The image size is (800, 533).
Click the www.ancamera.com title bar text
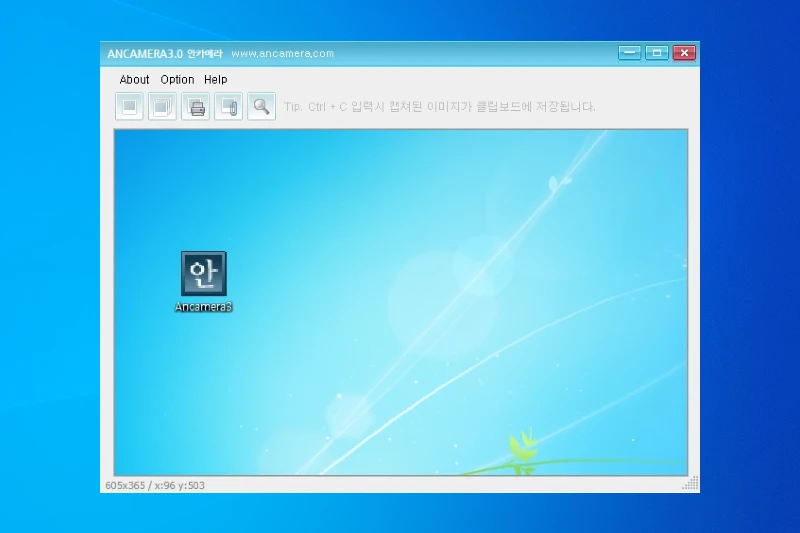(x=283, y=54)
